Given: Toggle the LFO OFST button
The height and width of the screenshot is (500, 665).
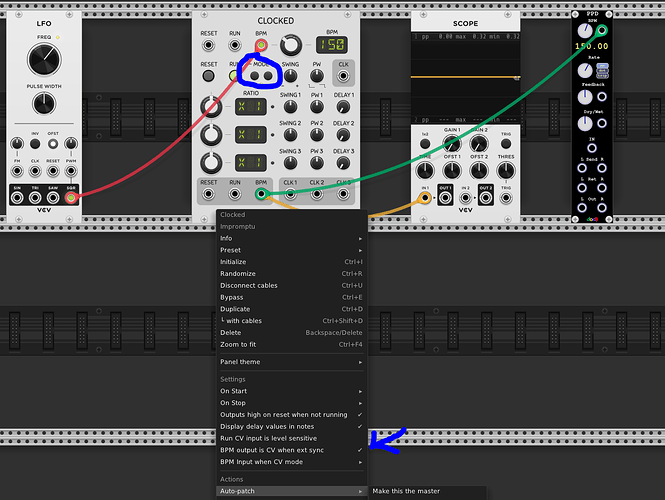Looking at the screenshot, I should click(x=53, y=144).
